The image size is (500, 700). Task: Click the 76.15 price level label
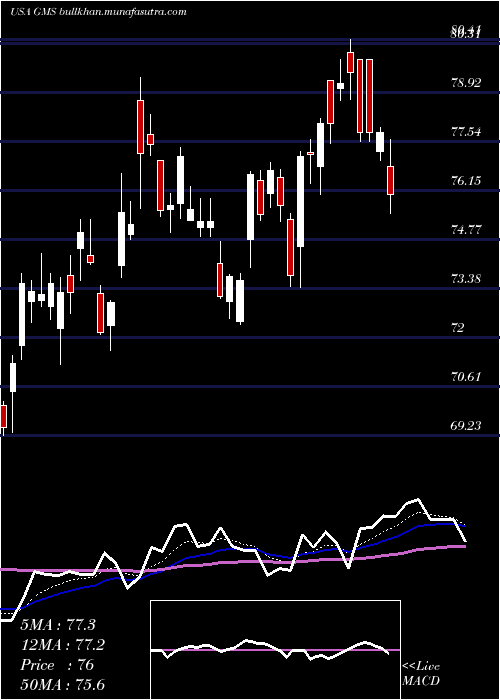pyautogui.click(x=467, y=181)
